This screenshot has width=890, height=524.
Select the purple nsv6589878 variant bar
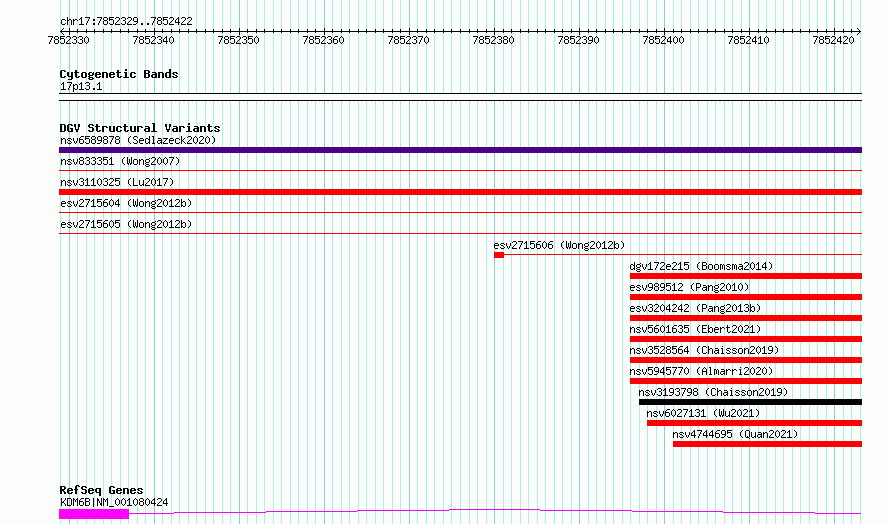[x=460, y=150]
